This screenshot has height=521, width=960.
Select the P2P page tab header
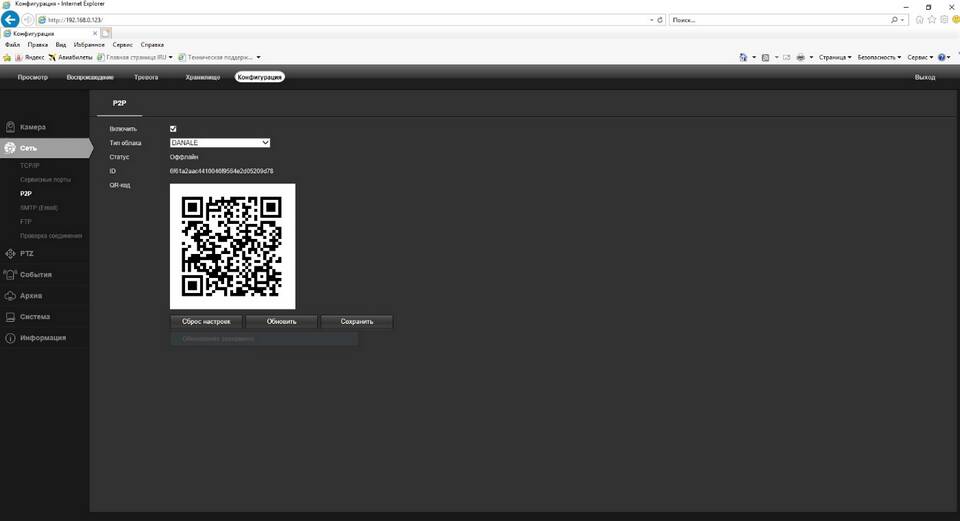coord(119,103)
